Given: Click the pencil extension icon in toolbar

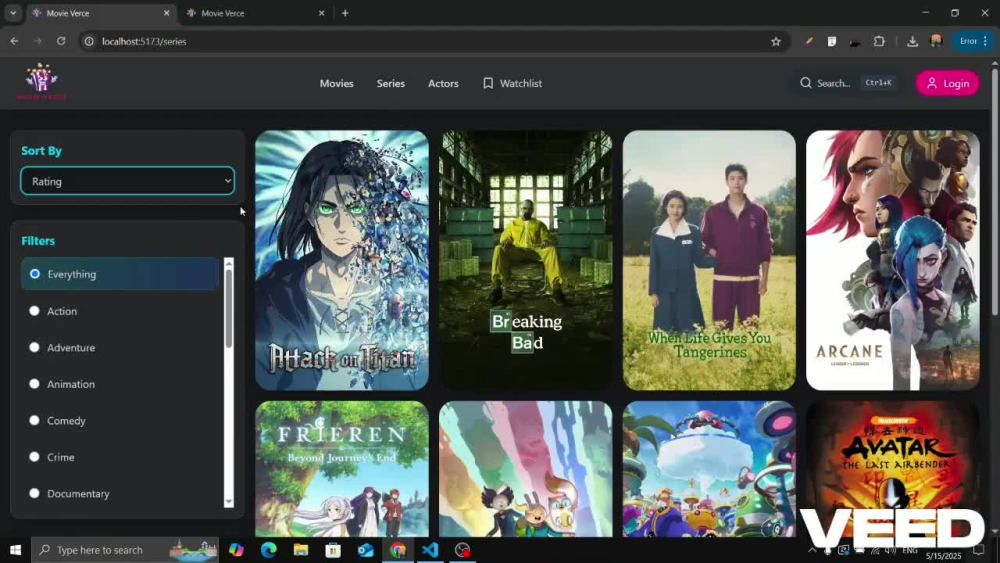Looking at the screenshot, I should (x=809, y=41).
